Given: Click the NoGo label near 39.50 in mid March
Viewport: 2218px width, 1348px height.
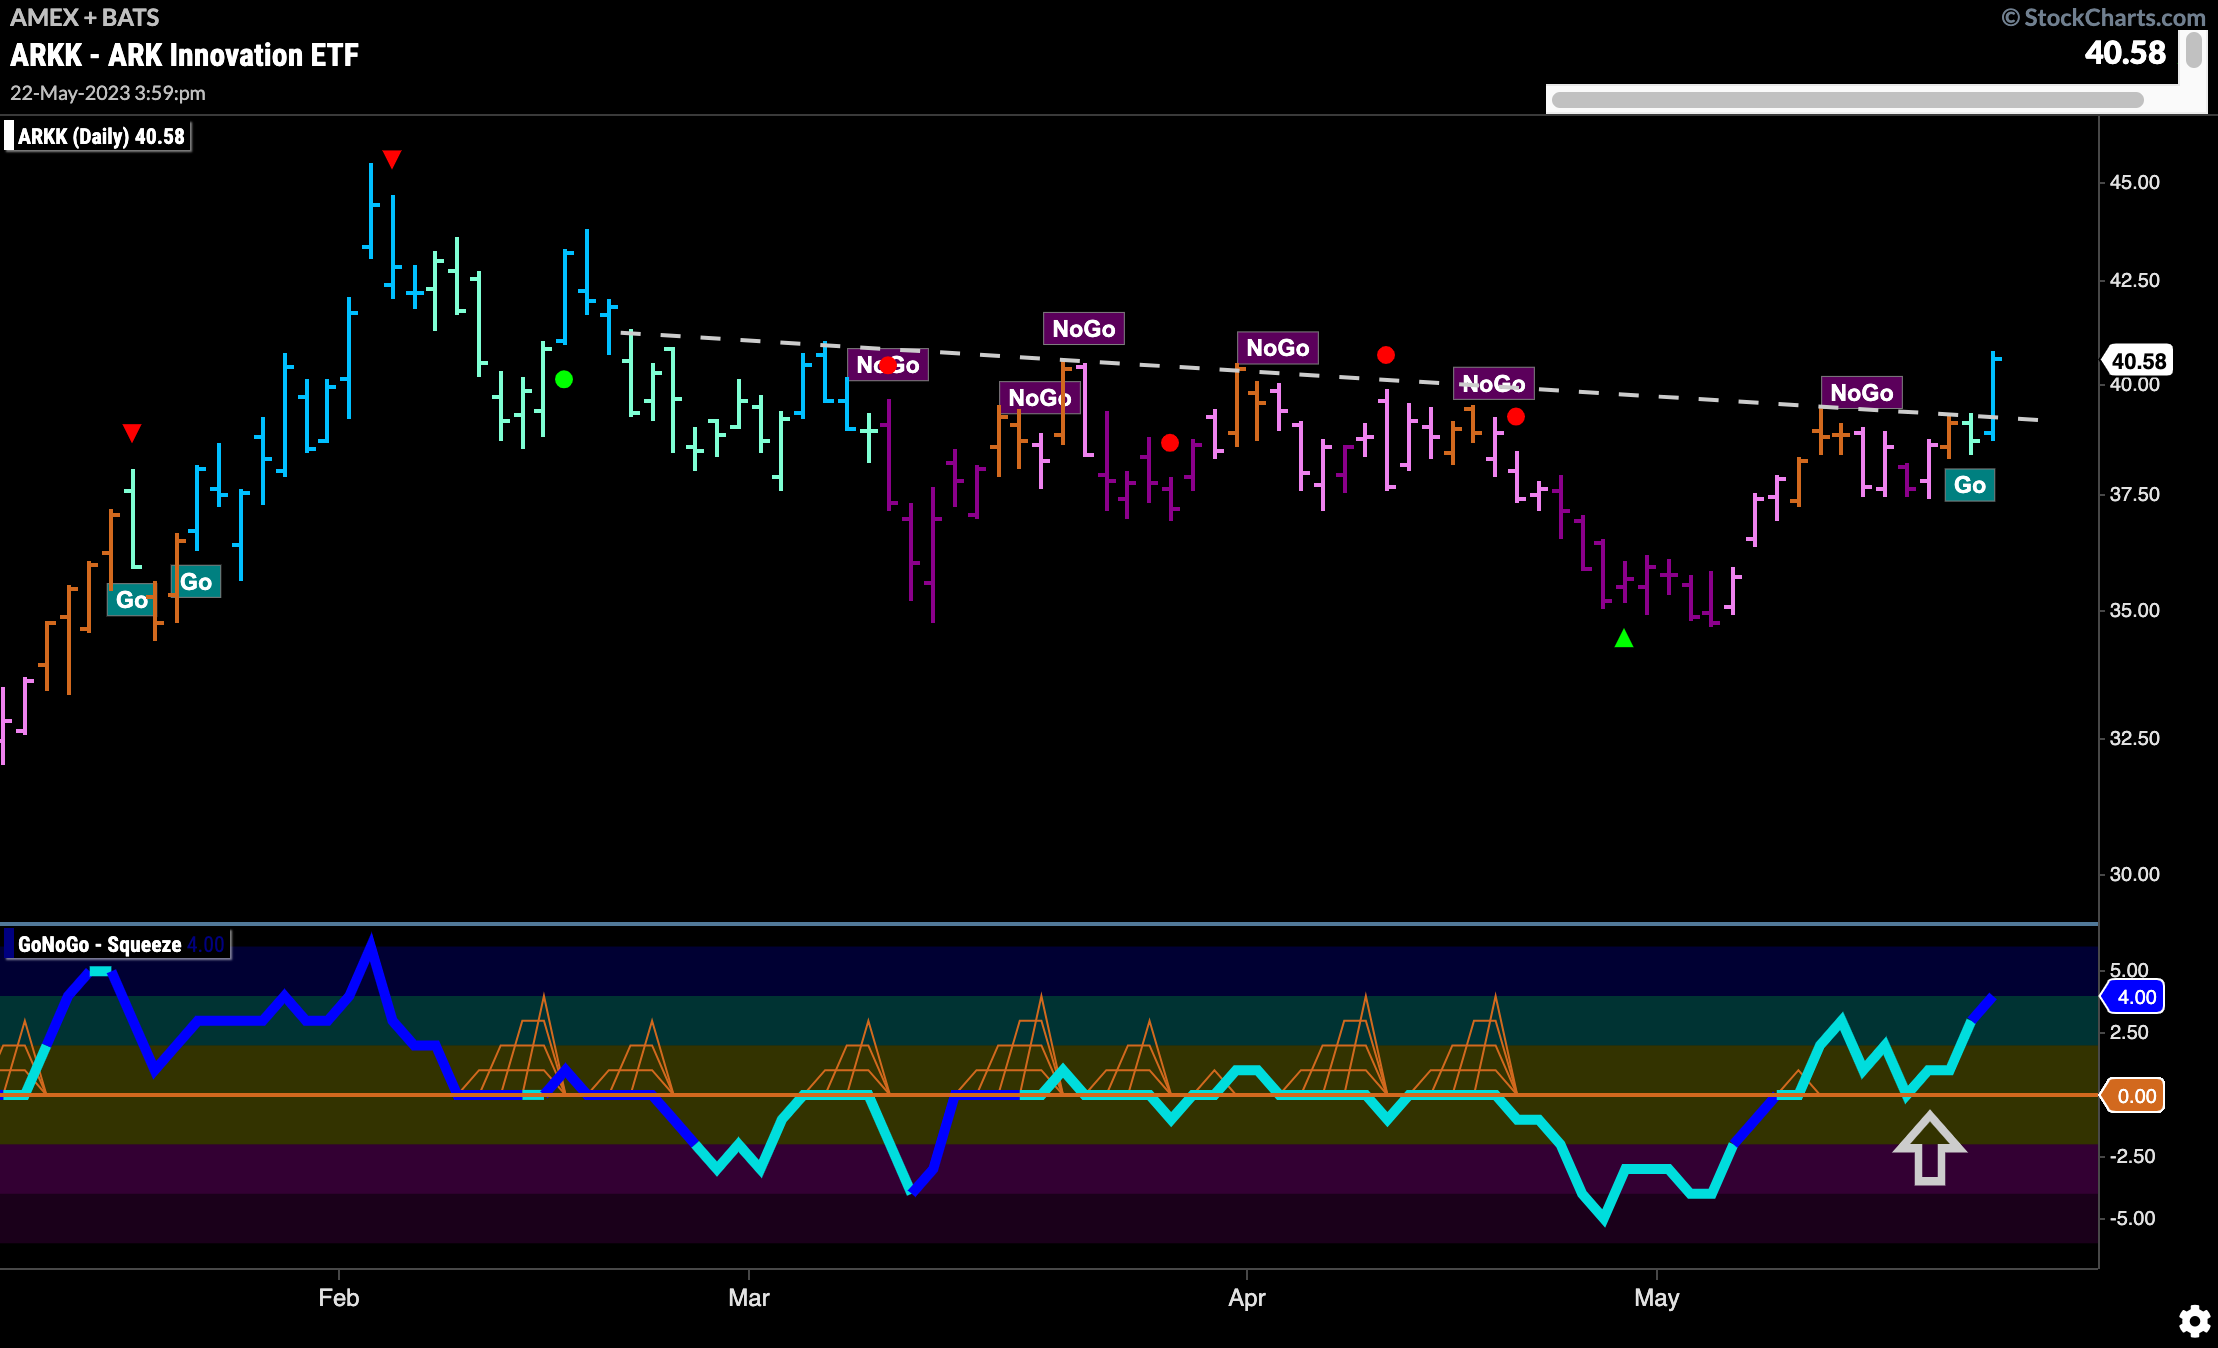Looking at the screenshot, I should click(1039, 398).
